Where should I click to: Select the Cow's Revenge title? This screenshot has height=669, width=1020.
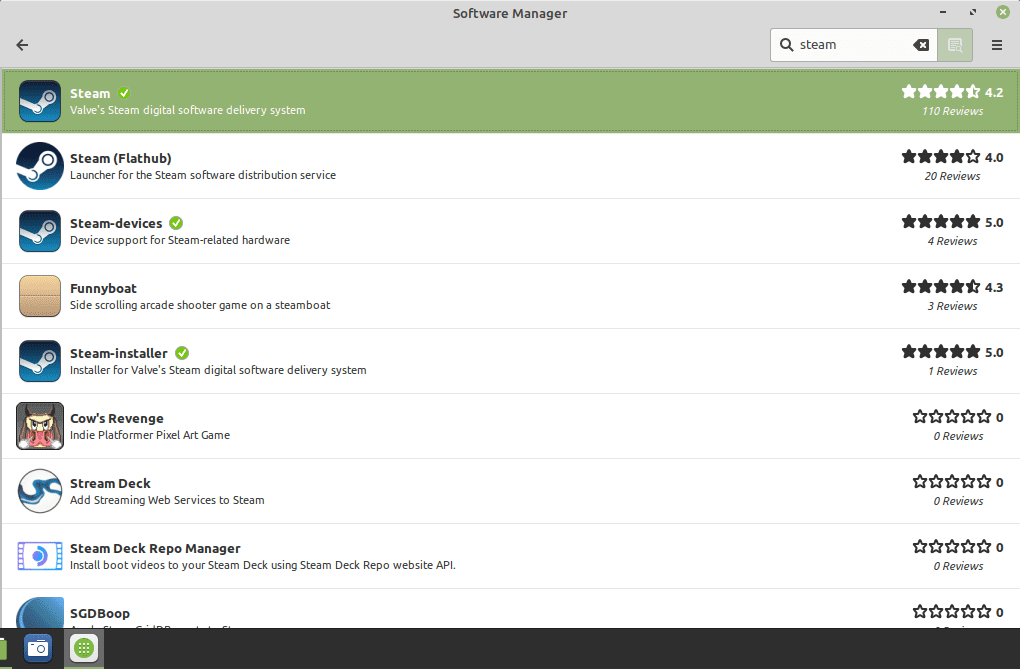tap(116, 419)
